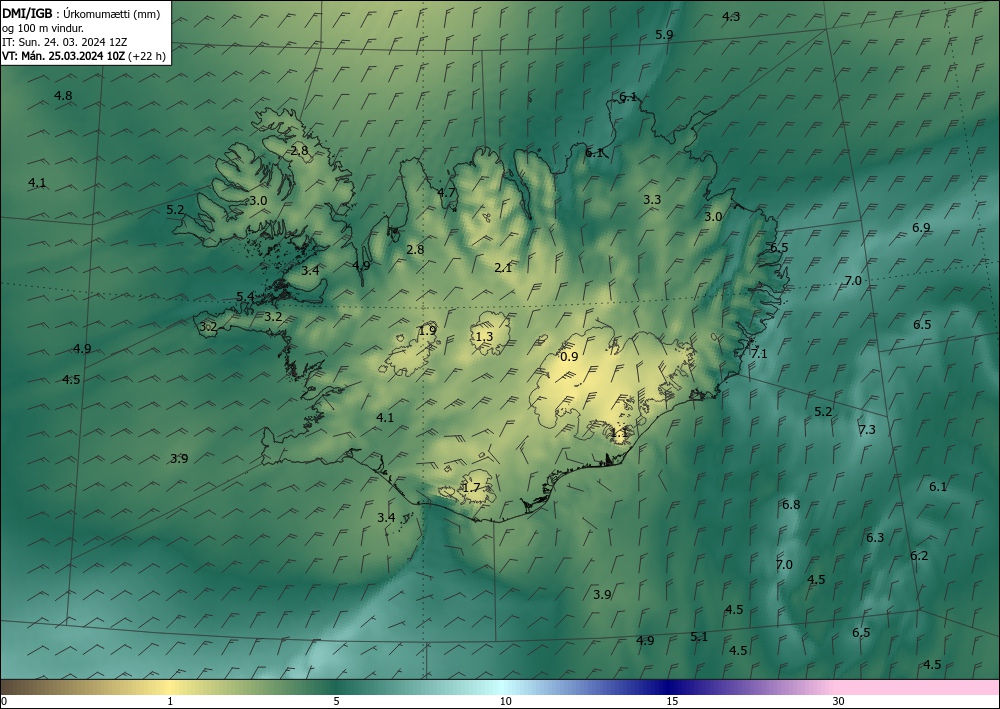Click the 1.3 value on the glacier
Image resolution: width=1000 pixels, height=709 pixels.
pyautogui.click(x=484, y=337)
